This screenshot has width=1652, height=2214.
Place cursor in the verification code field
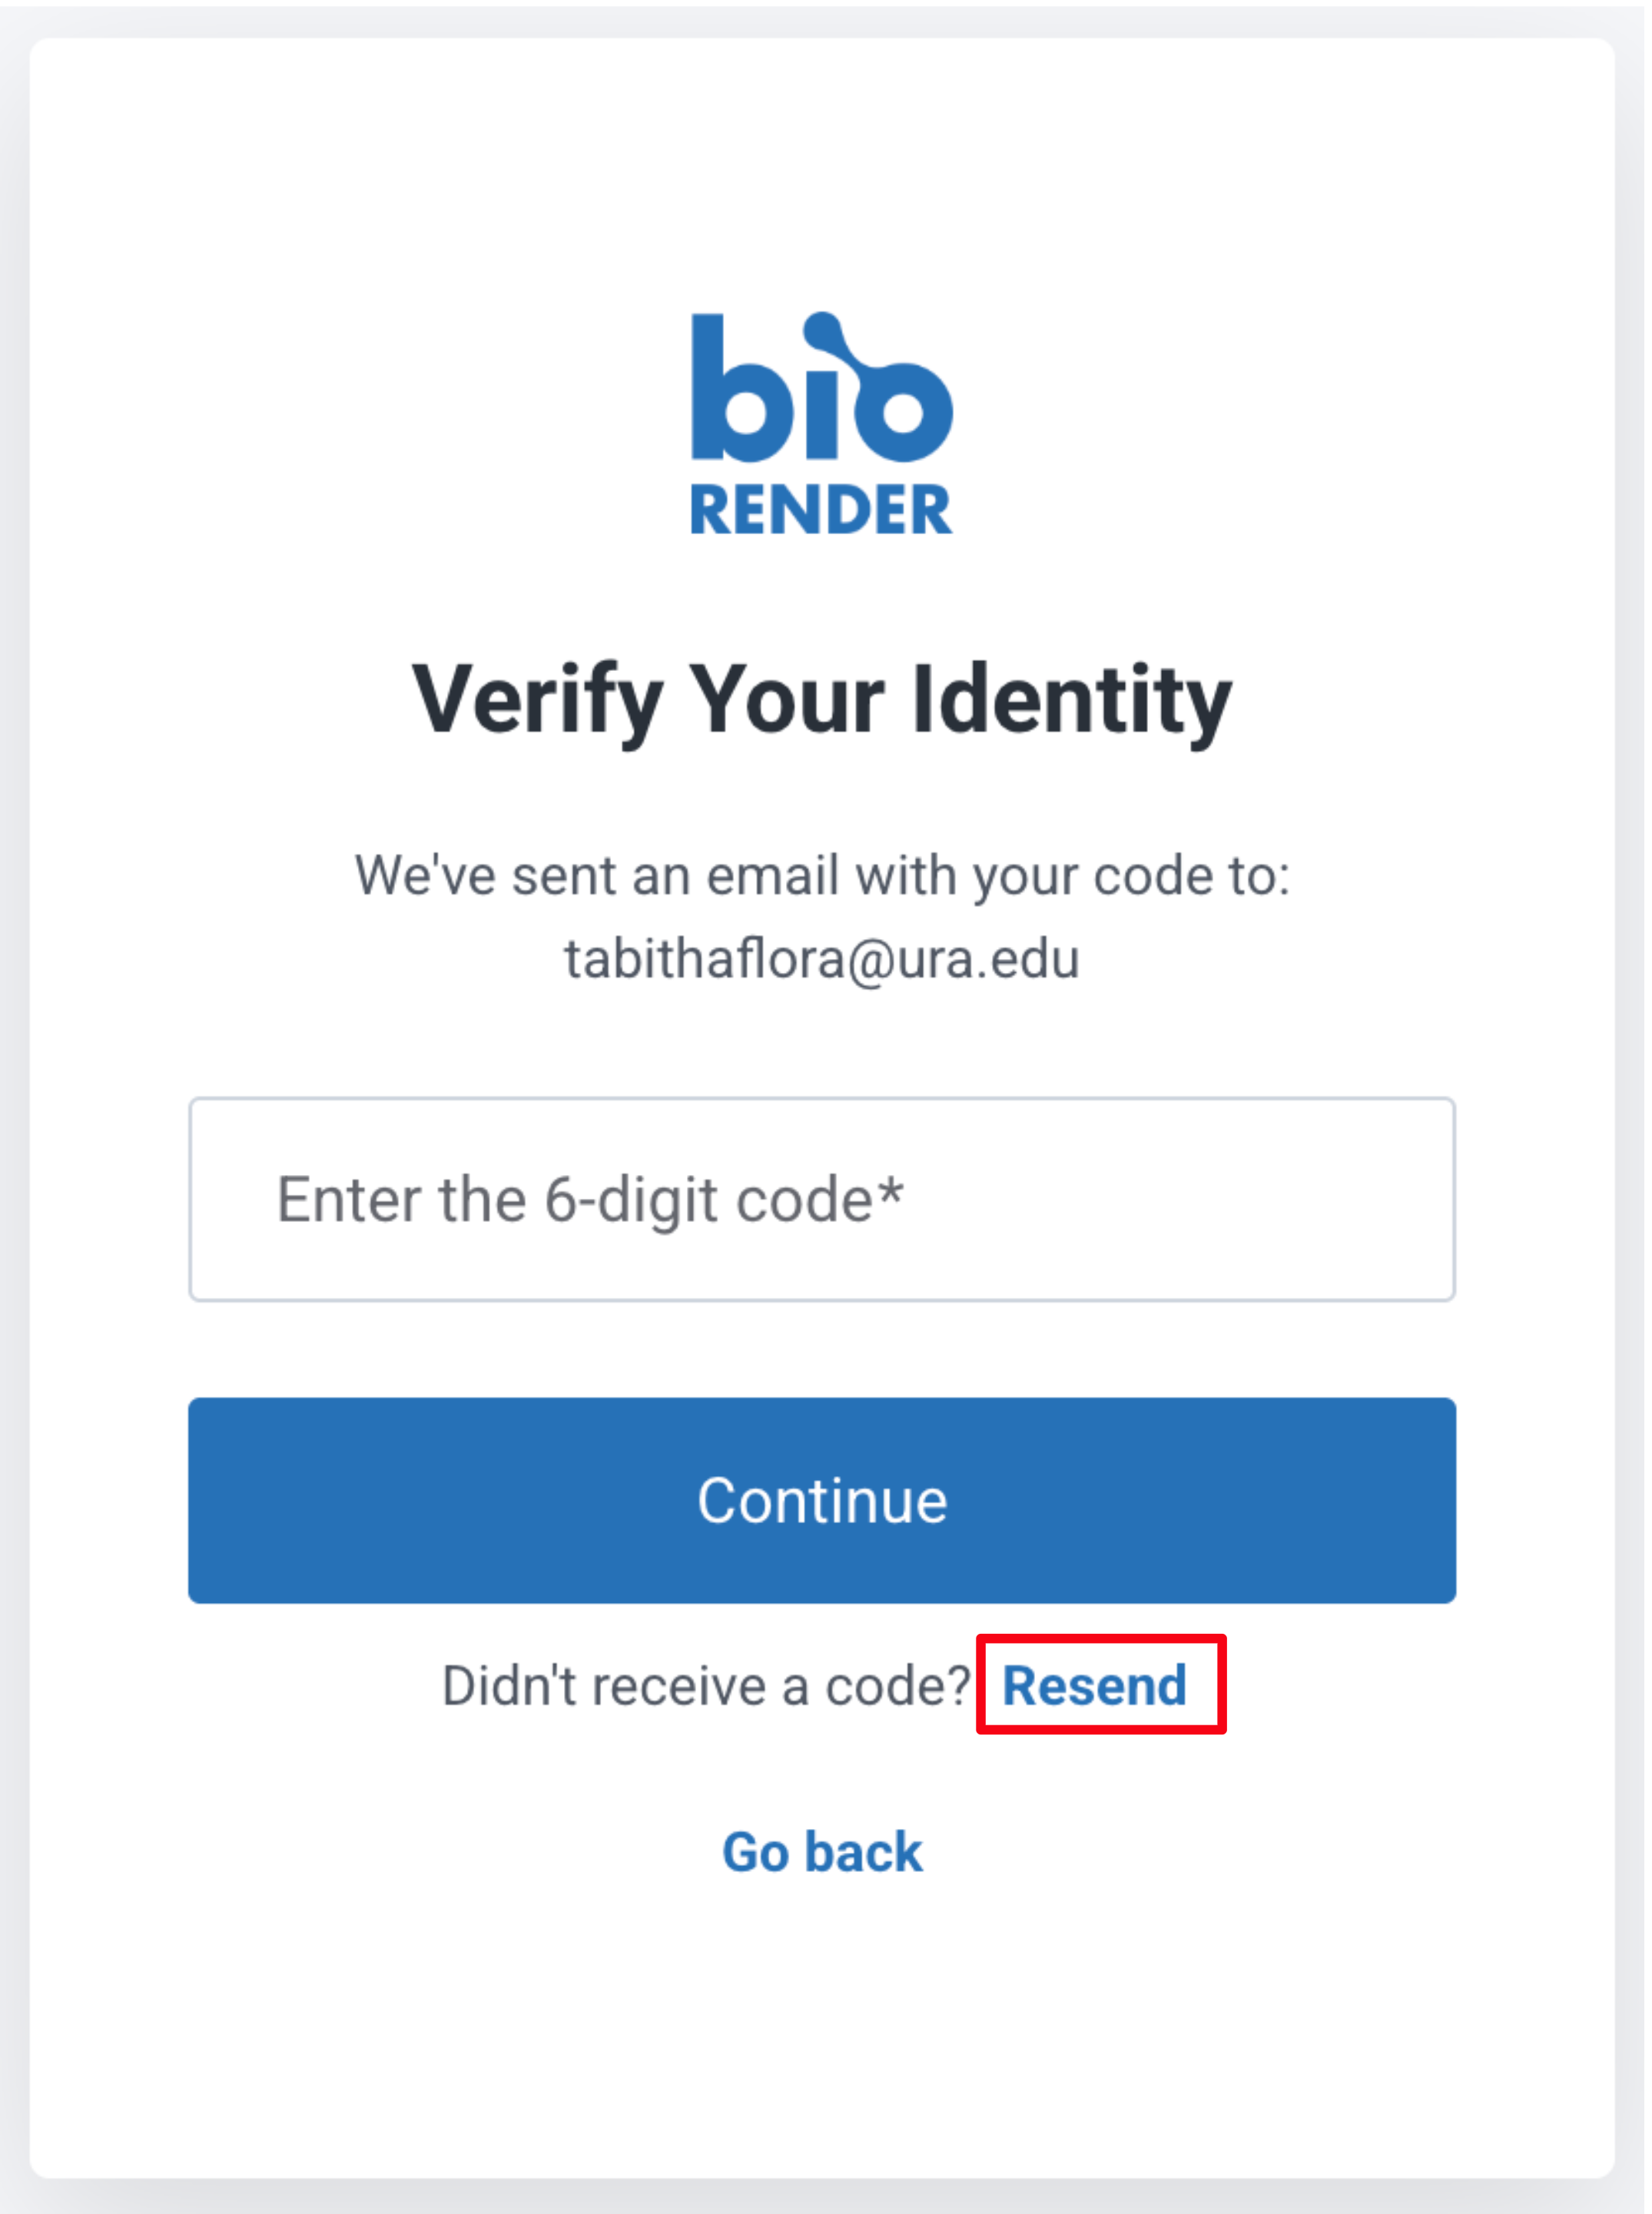point(821,1199)
